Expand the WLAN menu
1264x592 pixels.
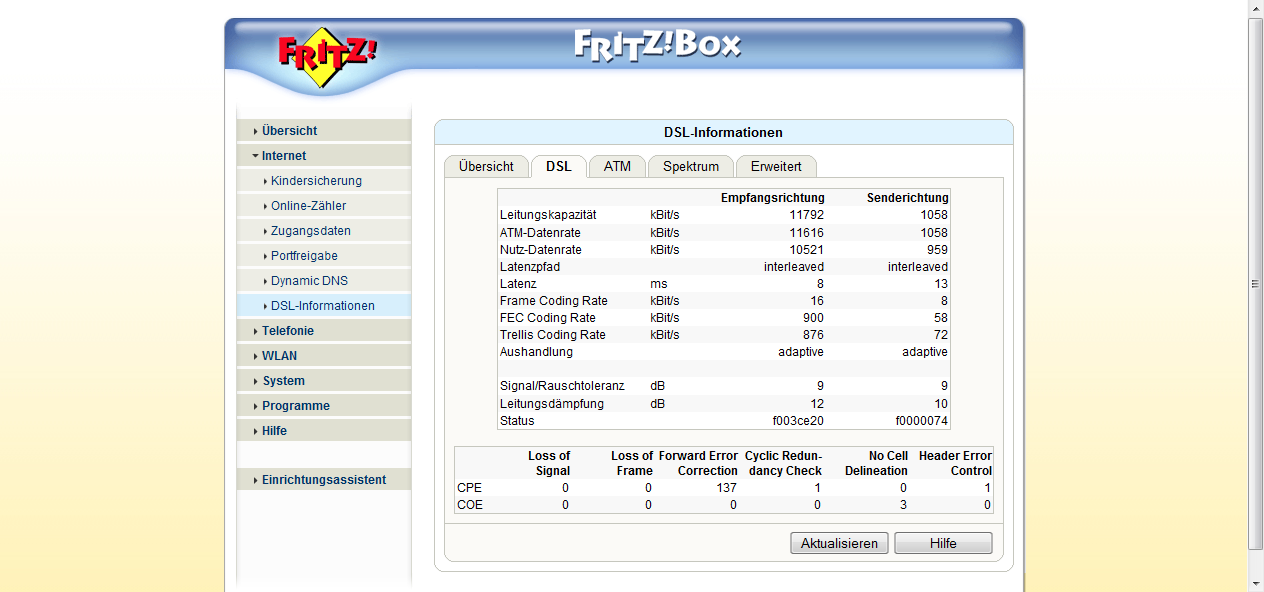[x=279, y=356]
